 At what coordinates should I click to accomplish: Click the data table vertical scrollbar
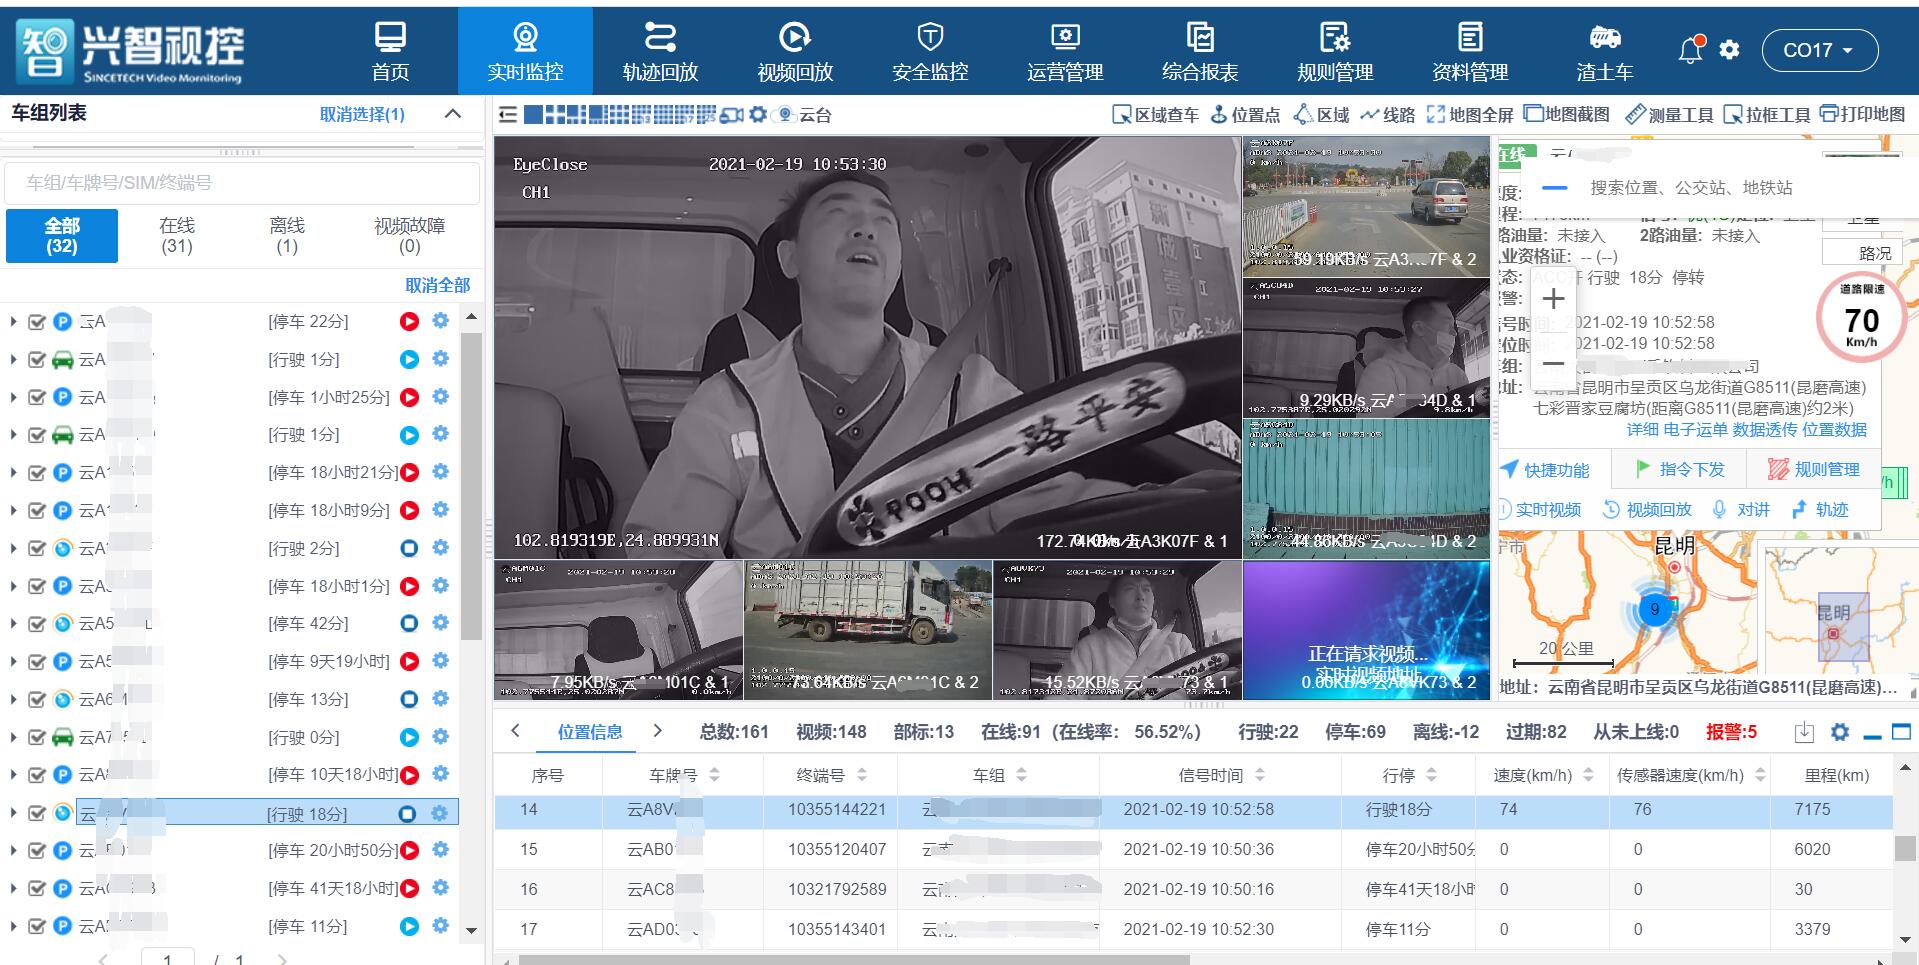(1904, 849)
